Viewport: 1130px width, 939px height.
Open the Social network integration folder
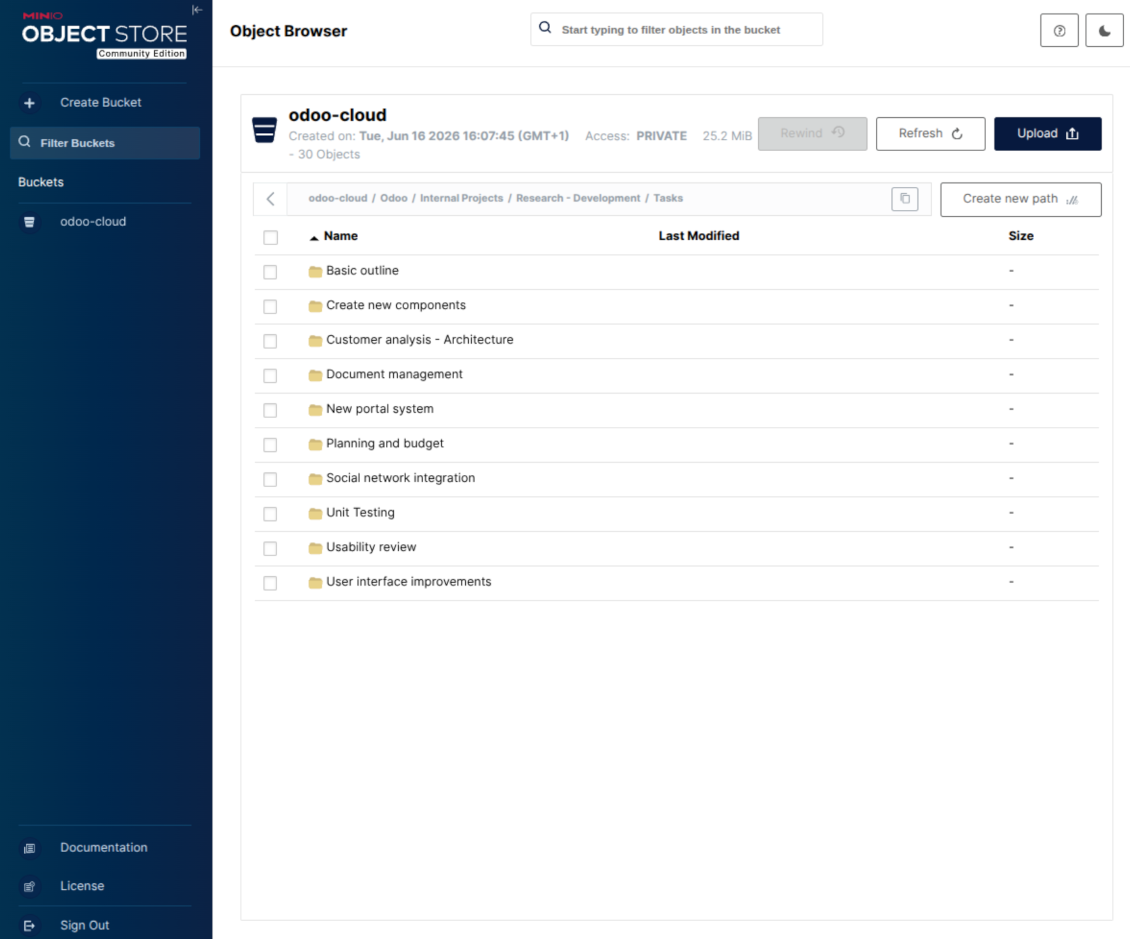pyautogui.click(x=401, y=479)
